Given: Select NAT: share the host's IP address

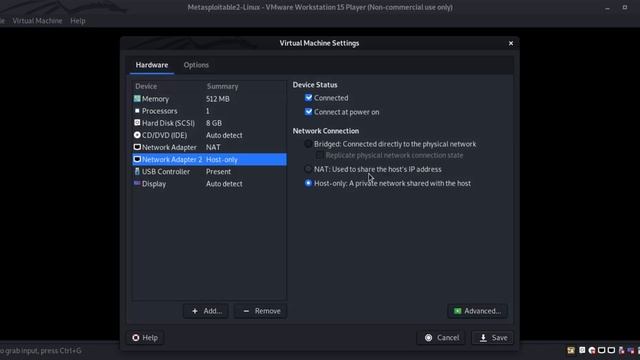Looking at the screenshot, I should click(x=308, y=169).
